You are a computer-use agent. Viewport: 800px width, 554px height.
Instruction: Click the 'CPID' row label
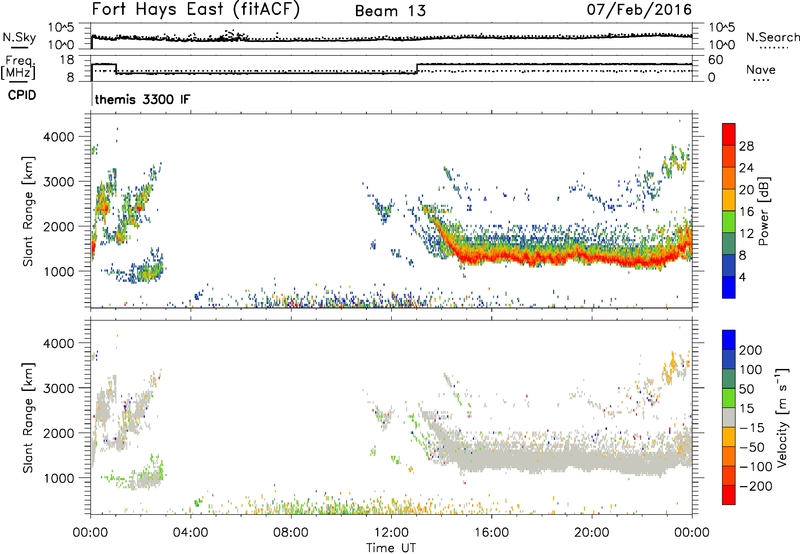click(x=22, y=95)
